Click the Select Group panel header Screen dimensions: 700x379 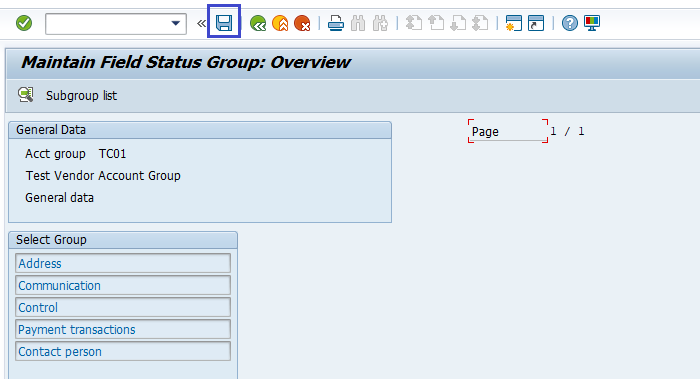coord(123,240)
